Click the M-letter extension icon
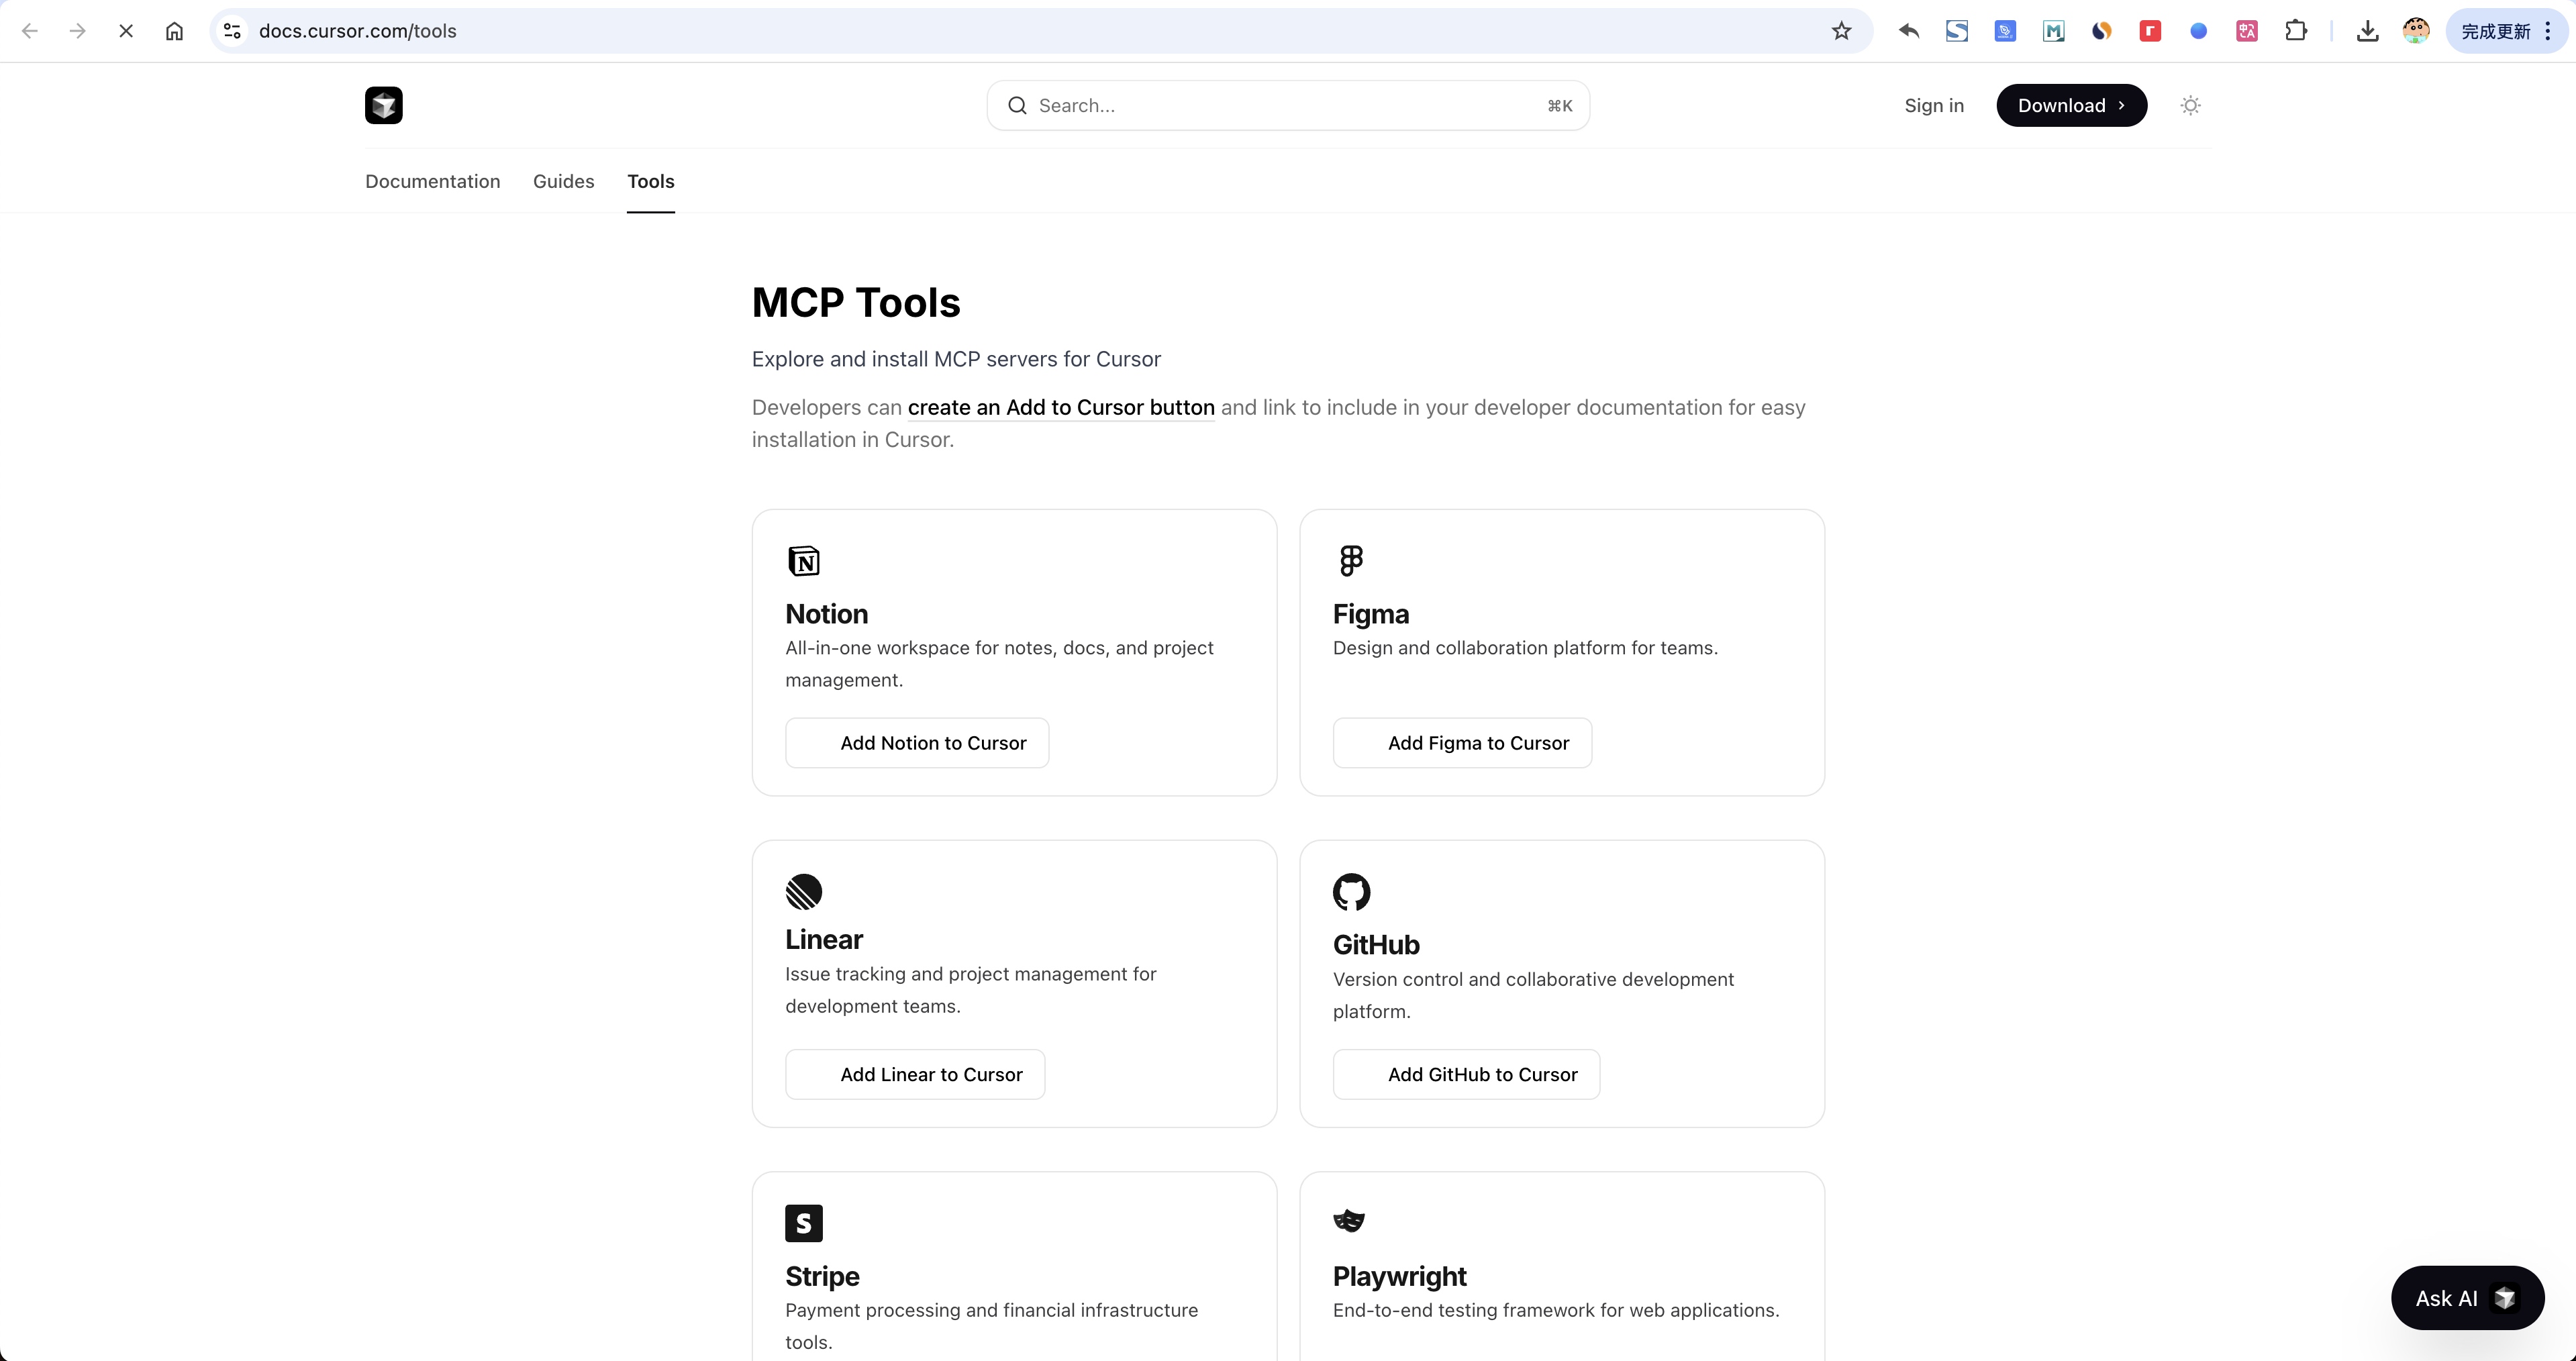 click(2053, 31)
